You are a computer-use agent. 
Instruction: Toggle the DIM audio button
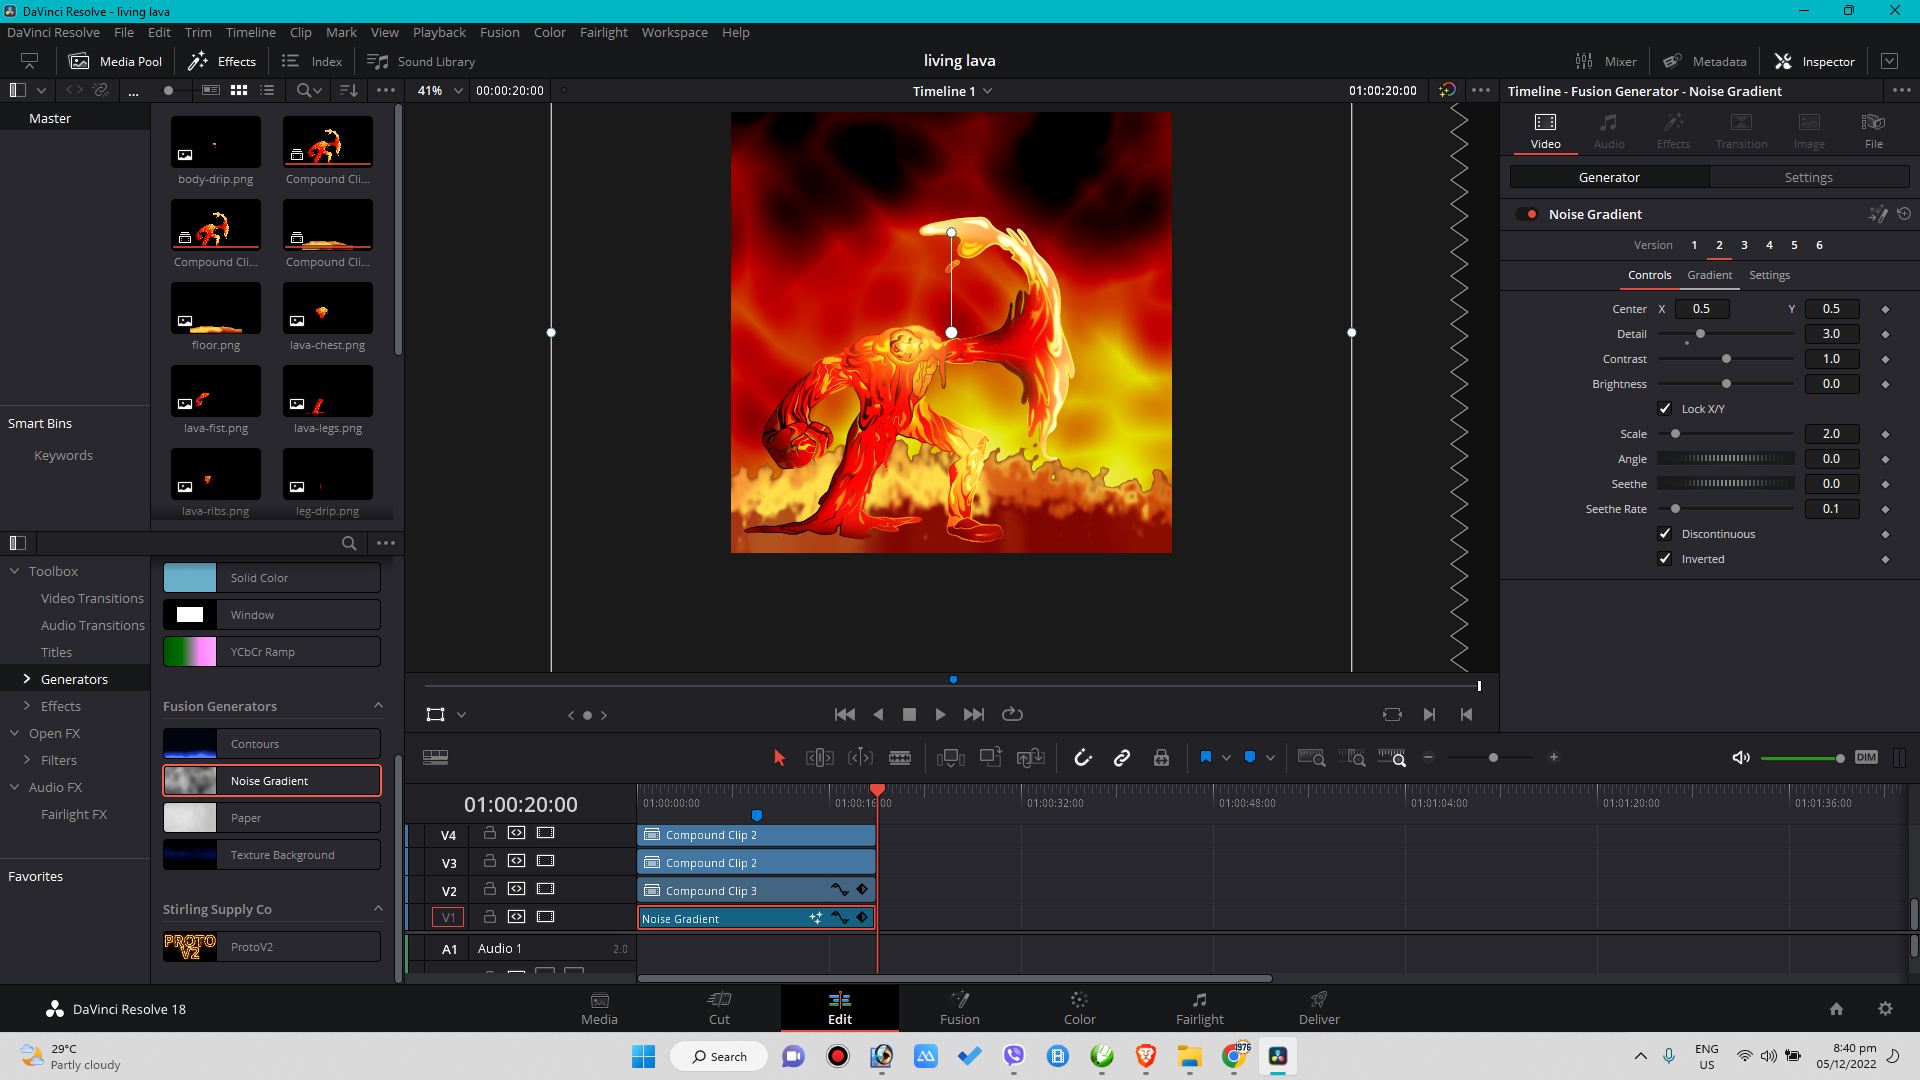pyautogui.click(x=1866, y=758)
